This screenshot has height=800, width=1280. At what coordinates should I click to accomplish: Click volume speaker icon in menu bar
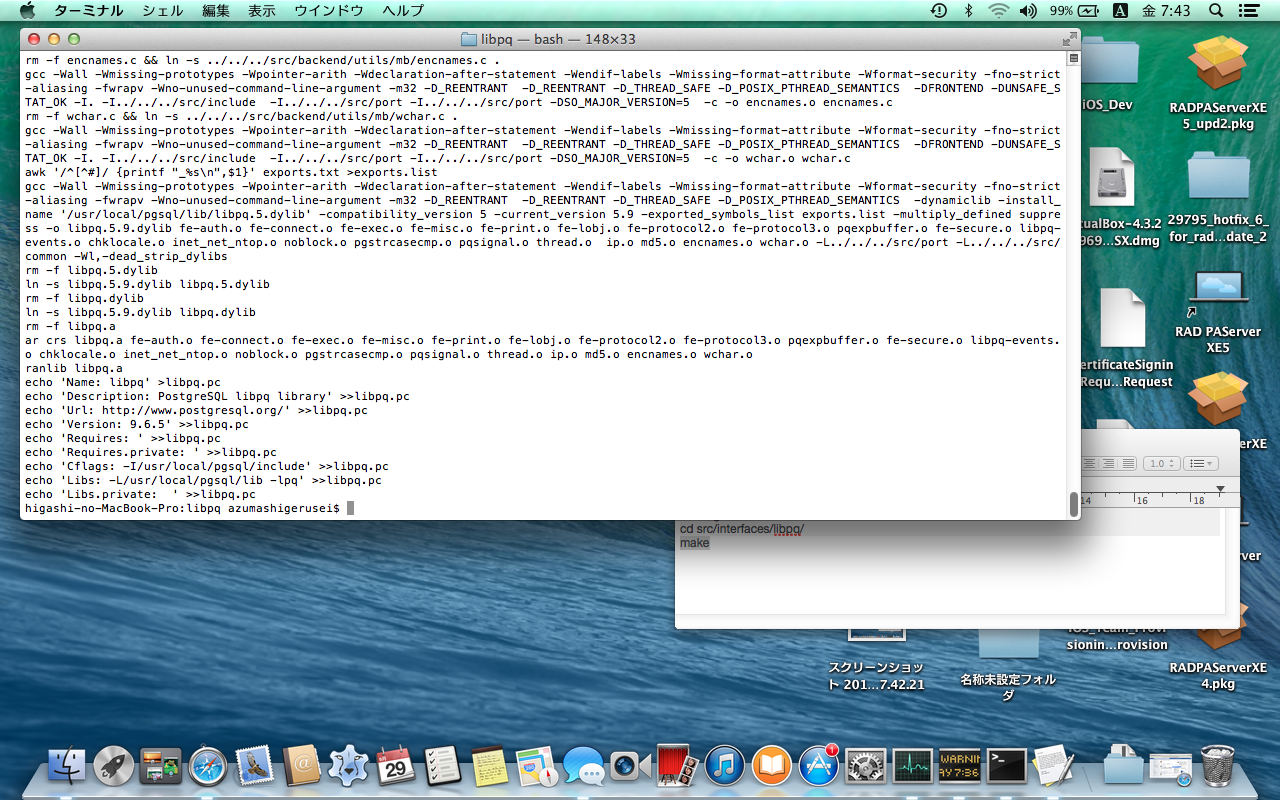pyautogui.click(x=1028, y=11)
